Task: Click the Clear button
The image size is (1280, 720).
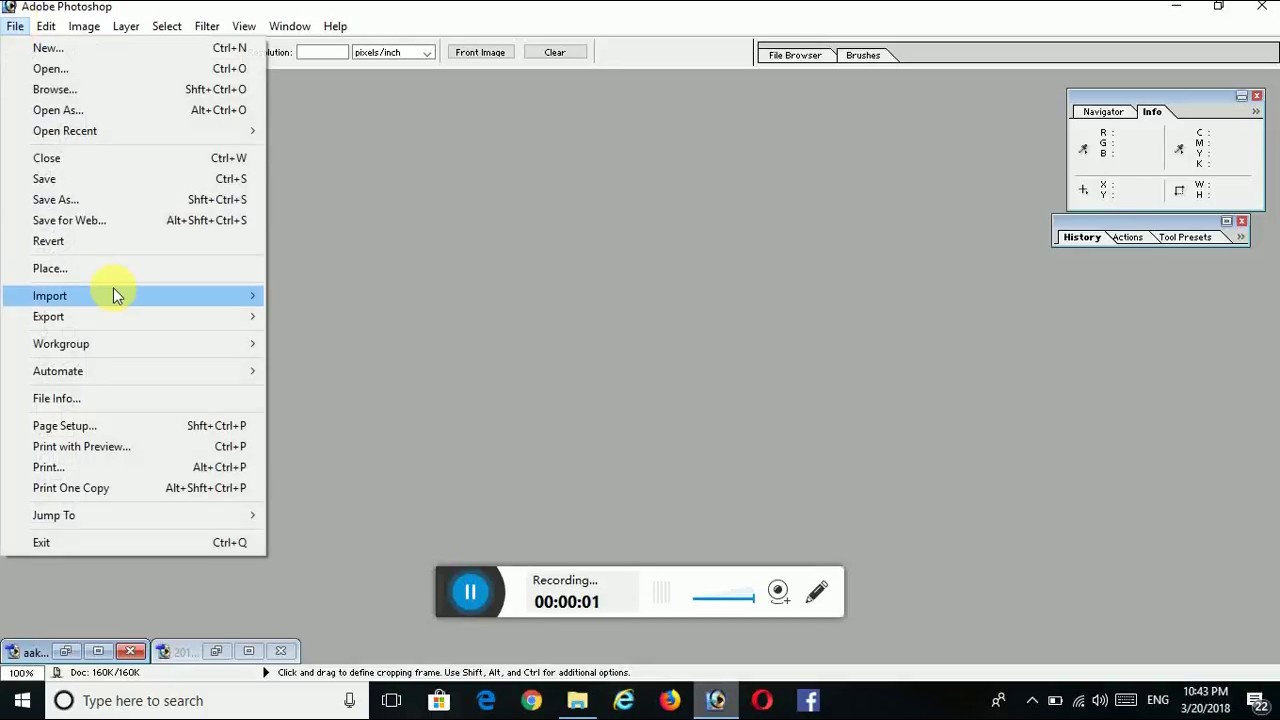Action: point(555,53)
